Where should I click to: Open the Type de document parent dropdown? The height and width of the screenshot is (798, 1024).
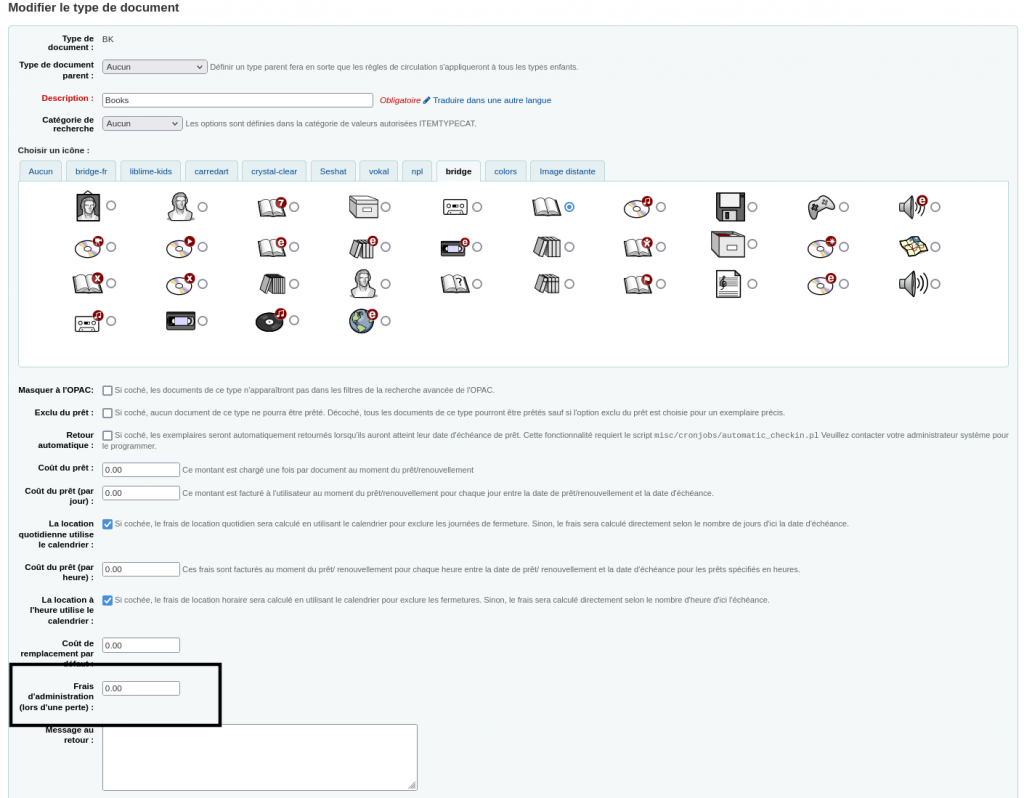coord(155,67)
